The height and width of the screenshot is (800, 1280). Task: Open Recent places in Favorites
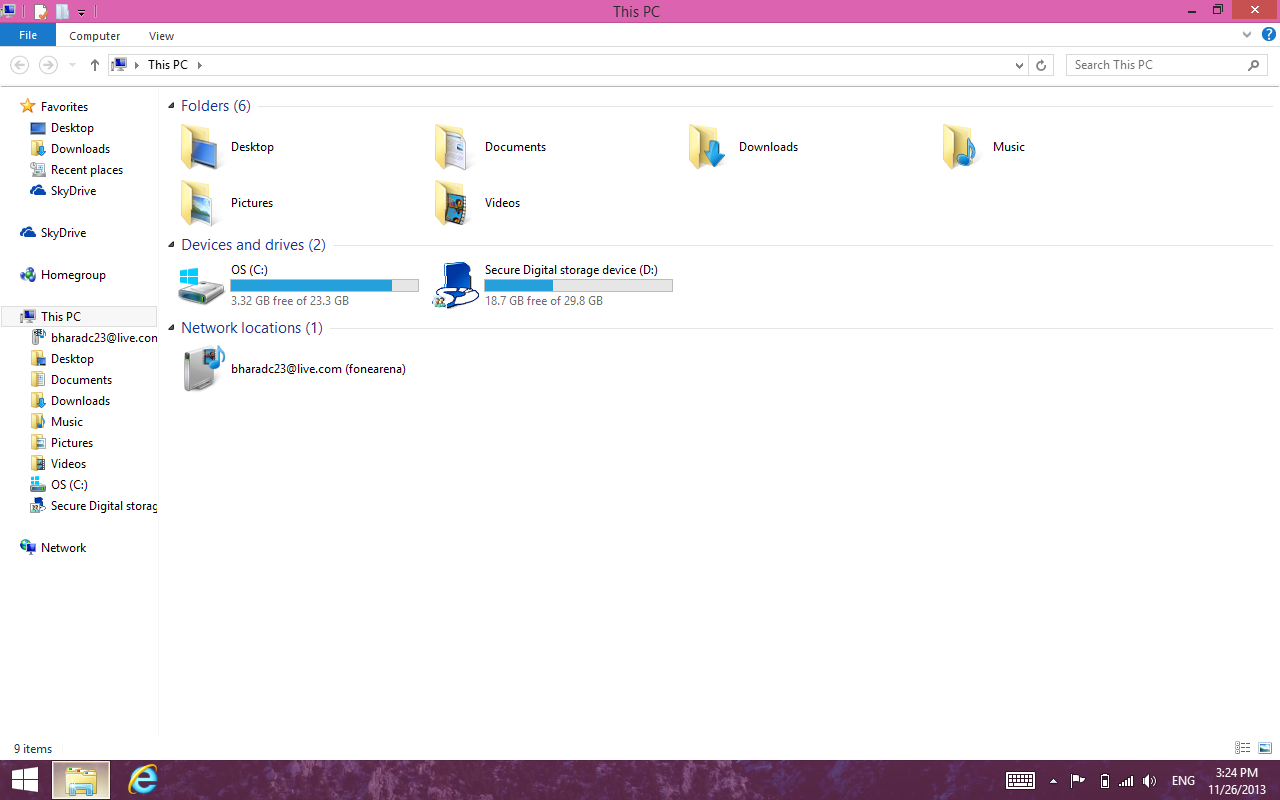coord(87,170)
